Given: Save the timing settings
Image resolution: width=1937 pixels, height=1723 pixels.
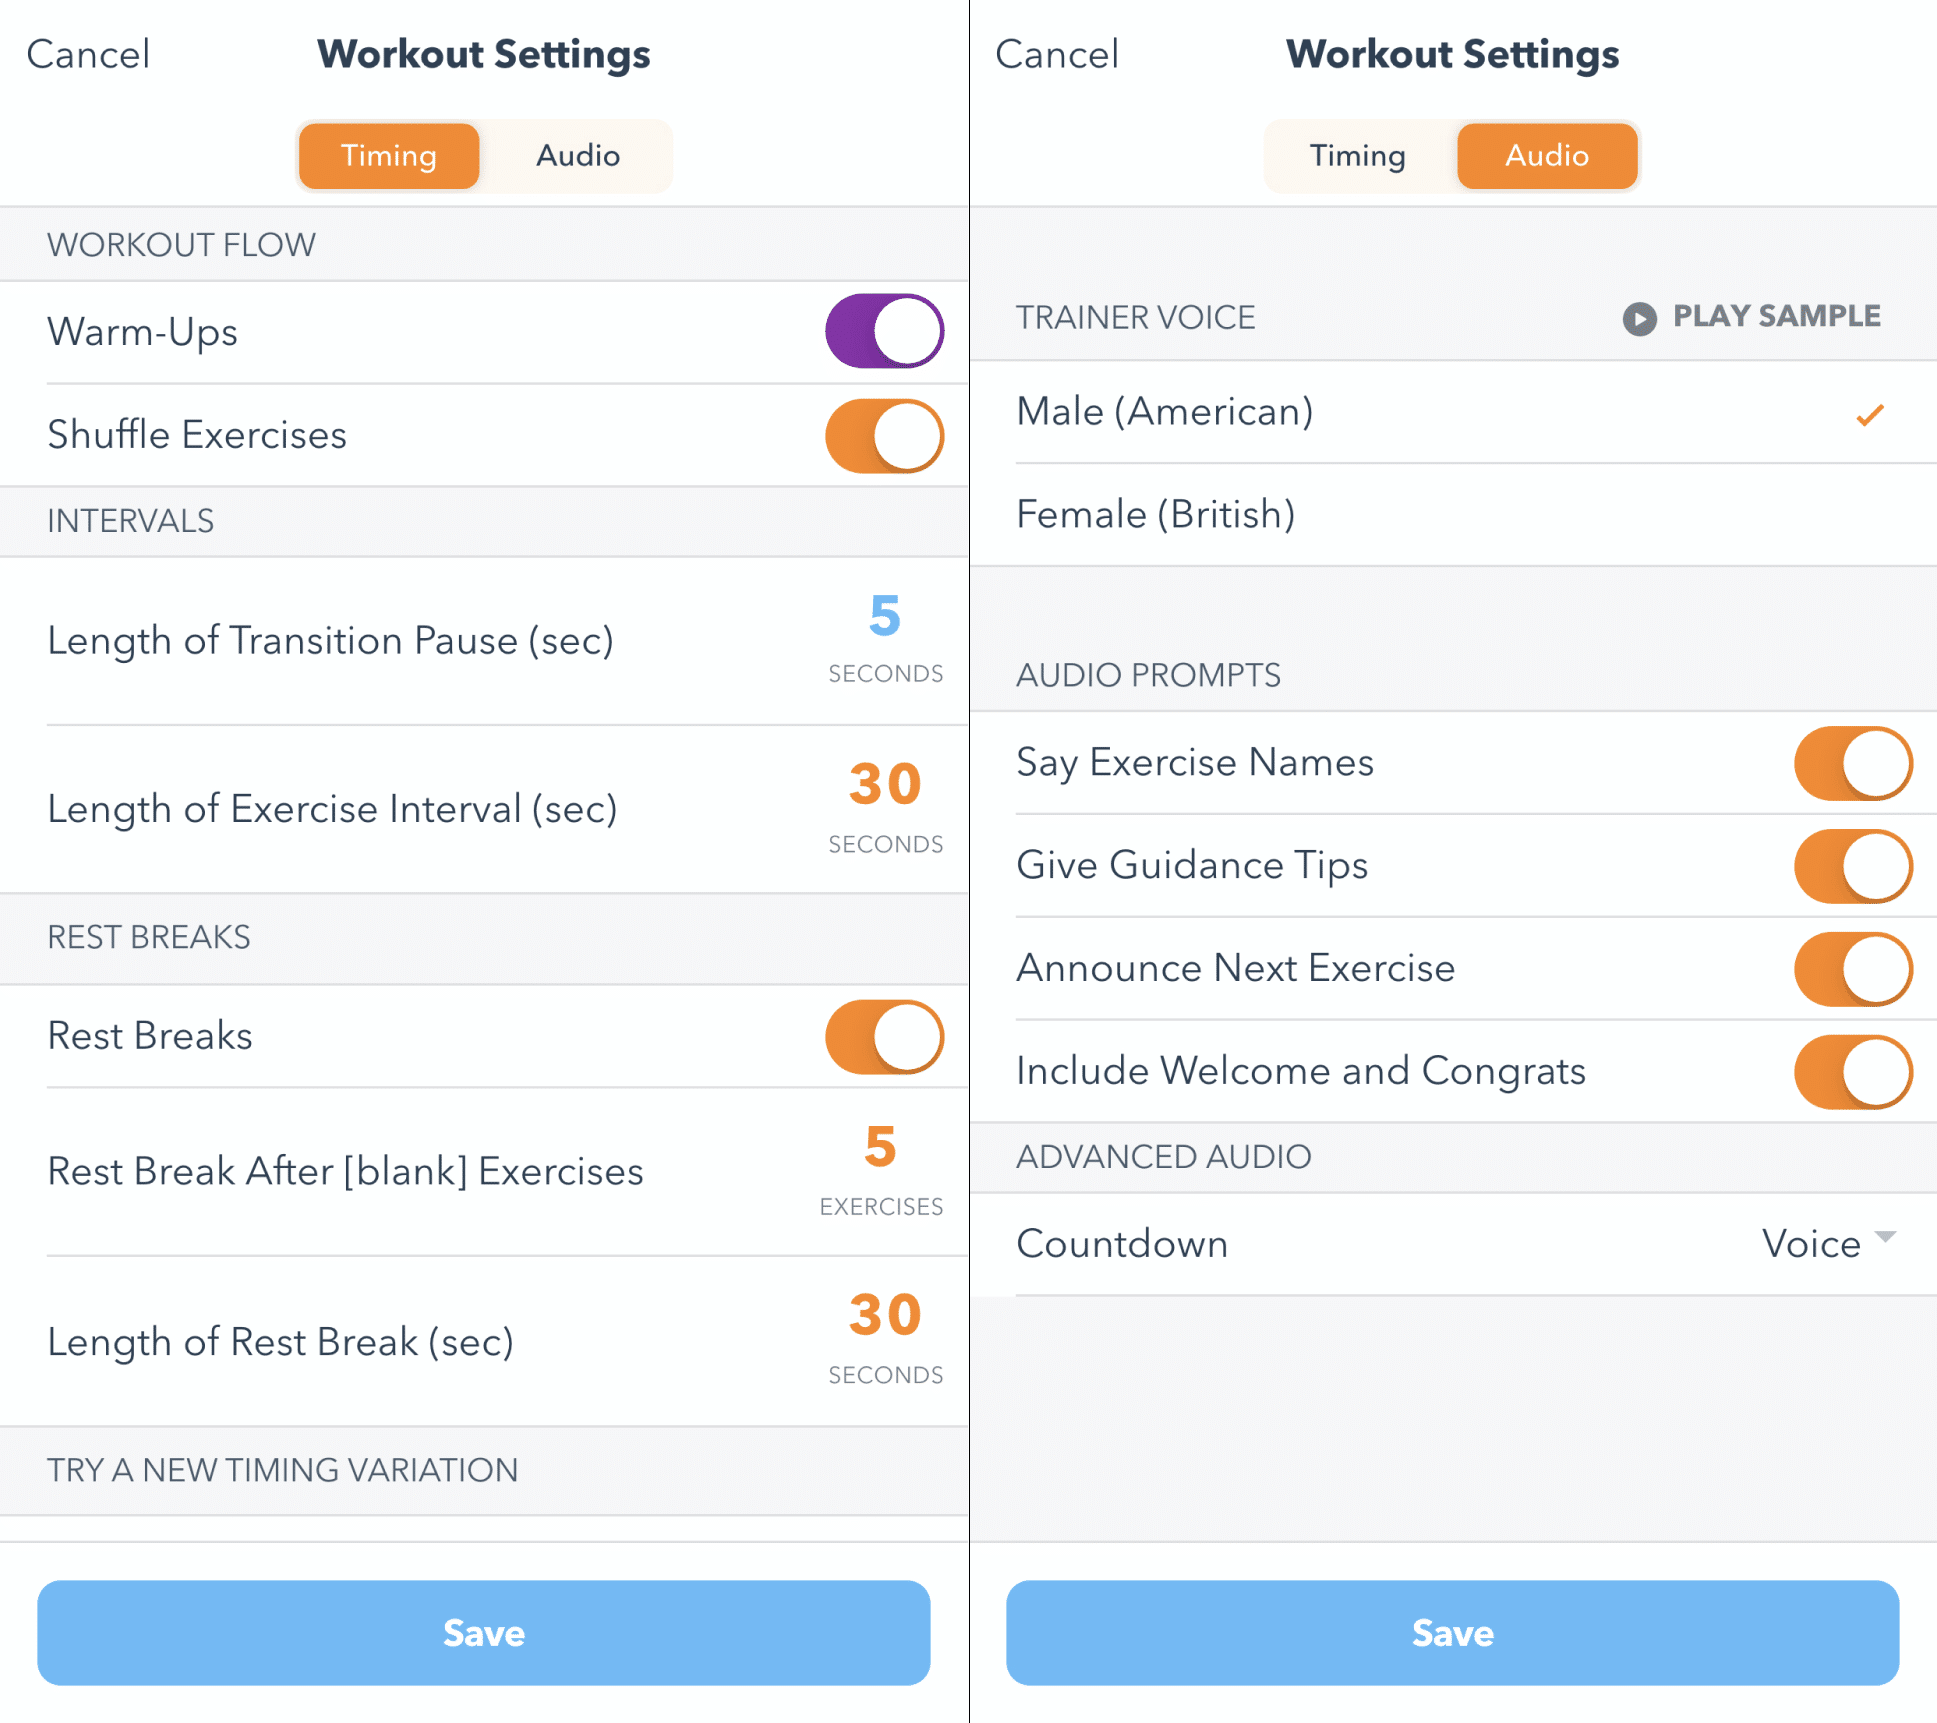Looking at the screenshot, I should (x=484, y=1633).
